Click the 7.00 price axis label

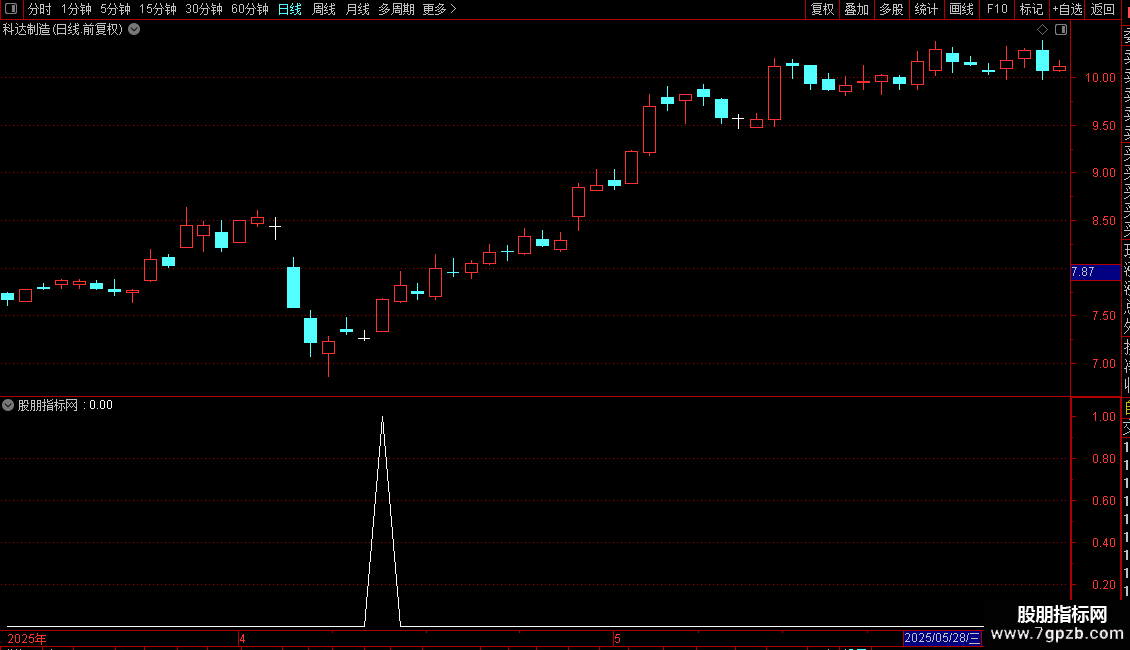pyautogui.click(x=1103, y=364)
